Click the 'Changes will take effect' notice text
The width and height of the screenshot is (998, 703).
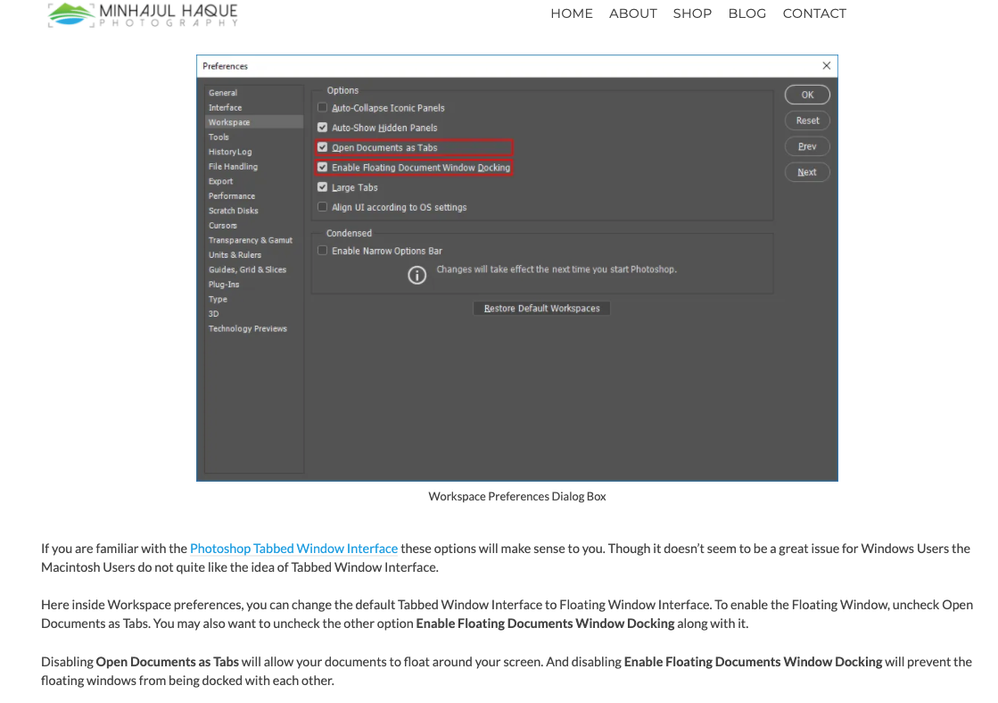556,270
